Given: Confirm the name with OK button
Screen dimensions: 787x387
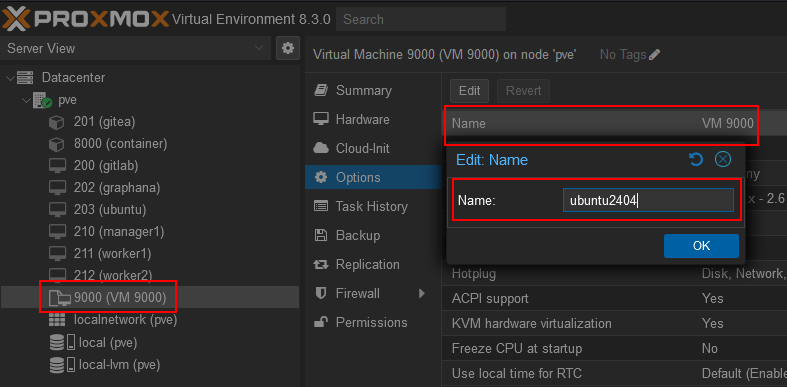Looking at the screenshot, I should 701,246.
